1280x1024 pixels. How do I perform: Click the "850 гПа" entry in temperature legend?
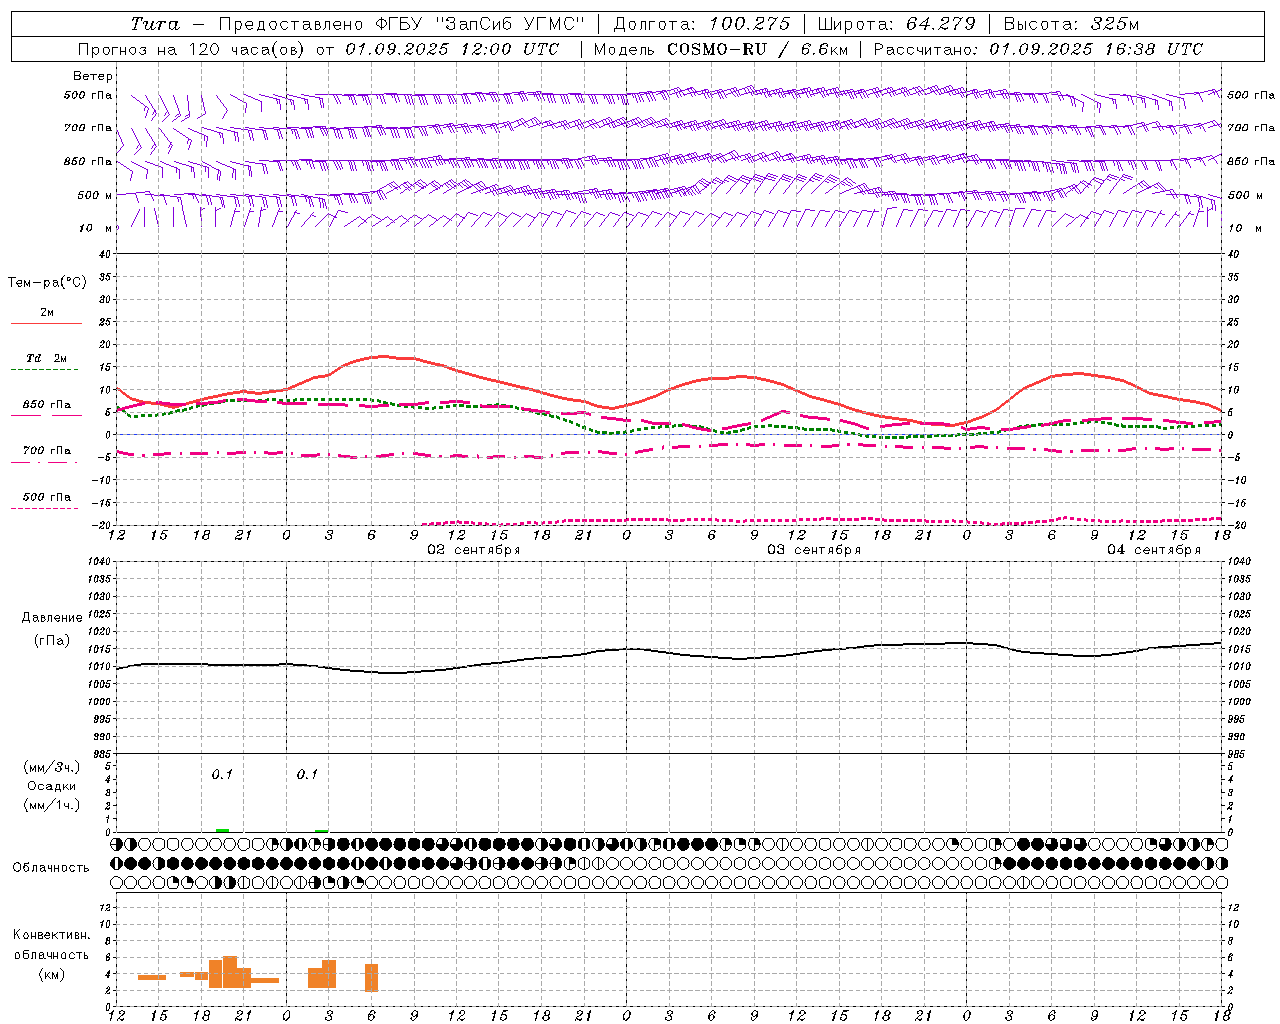tap(47, 405)
